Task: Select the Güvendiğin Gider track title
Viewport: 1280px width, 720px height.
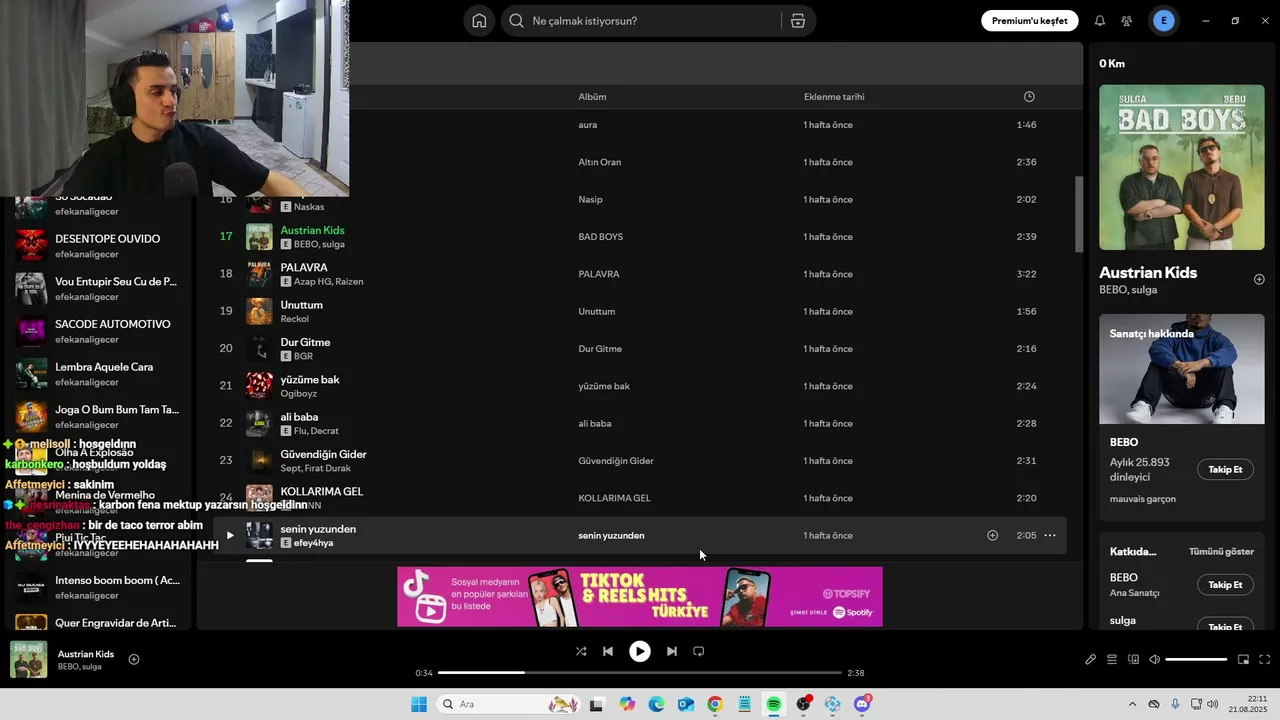Action: click(x=323, y=455)
